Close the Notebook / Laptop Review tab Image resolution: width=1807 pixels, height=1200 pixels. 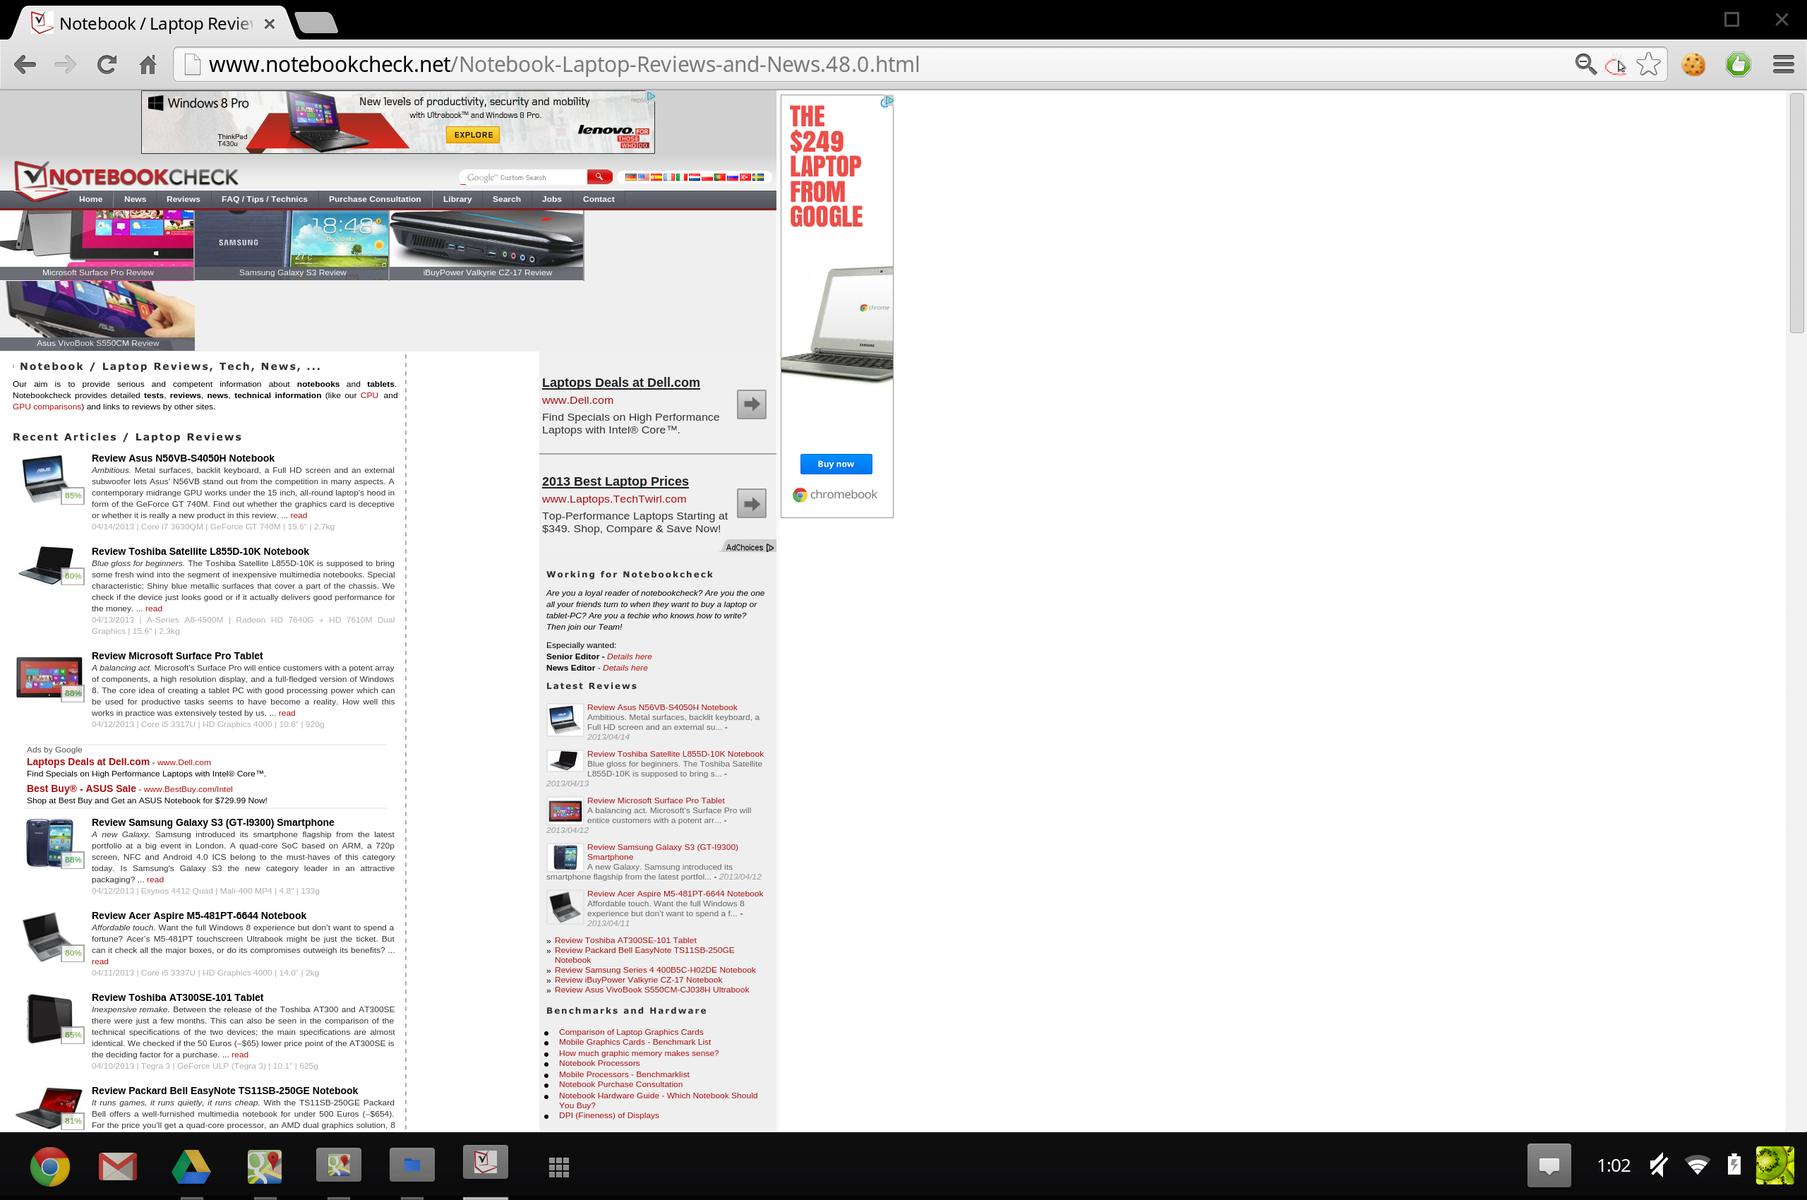coord(270,24)
